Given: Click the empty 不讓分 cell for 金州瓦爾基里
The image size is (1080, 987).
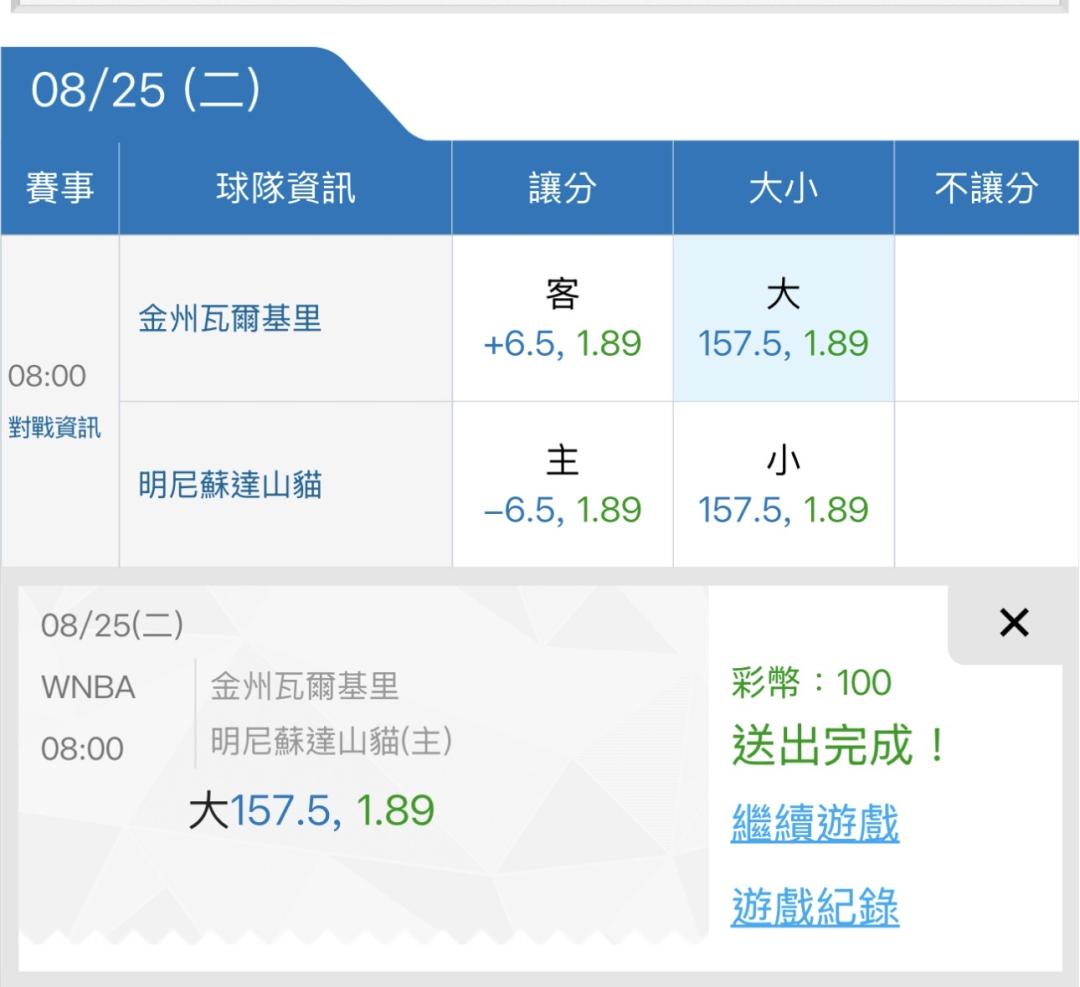Looking at the screenshot, I should click(986, 318).
